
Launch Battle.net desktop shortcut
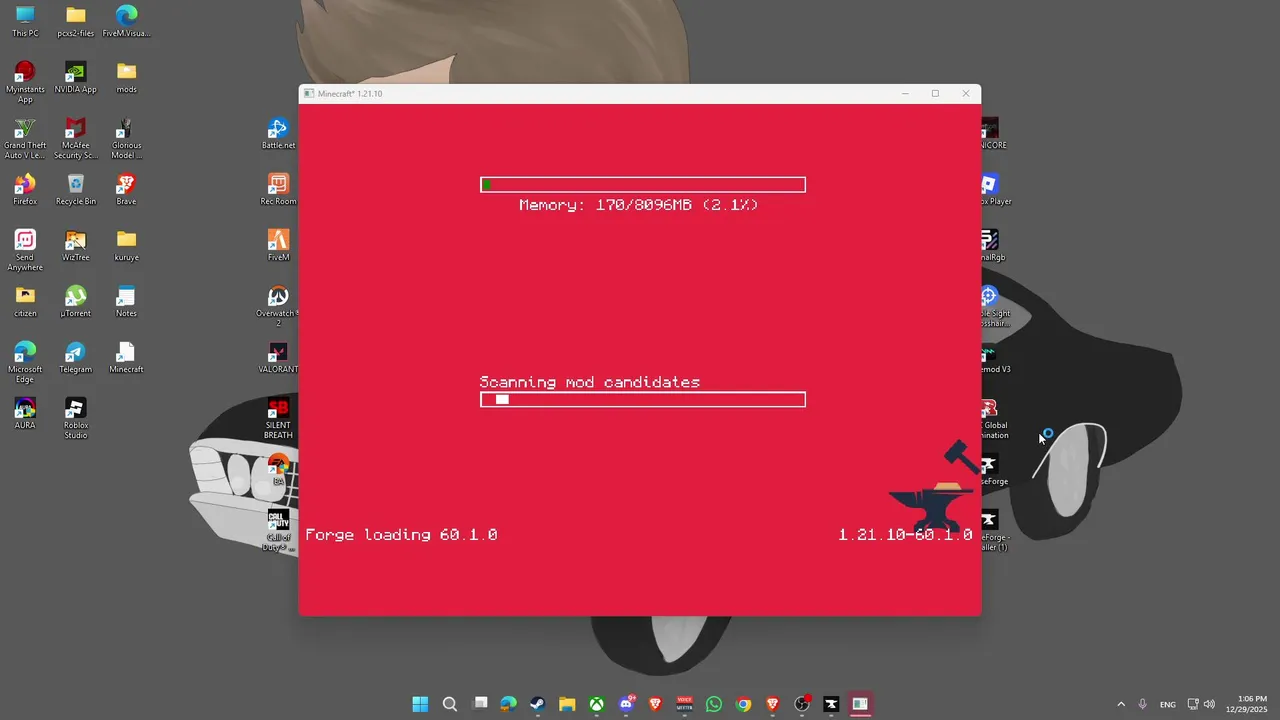point(278,133)
